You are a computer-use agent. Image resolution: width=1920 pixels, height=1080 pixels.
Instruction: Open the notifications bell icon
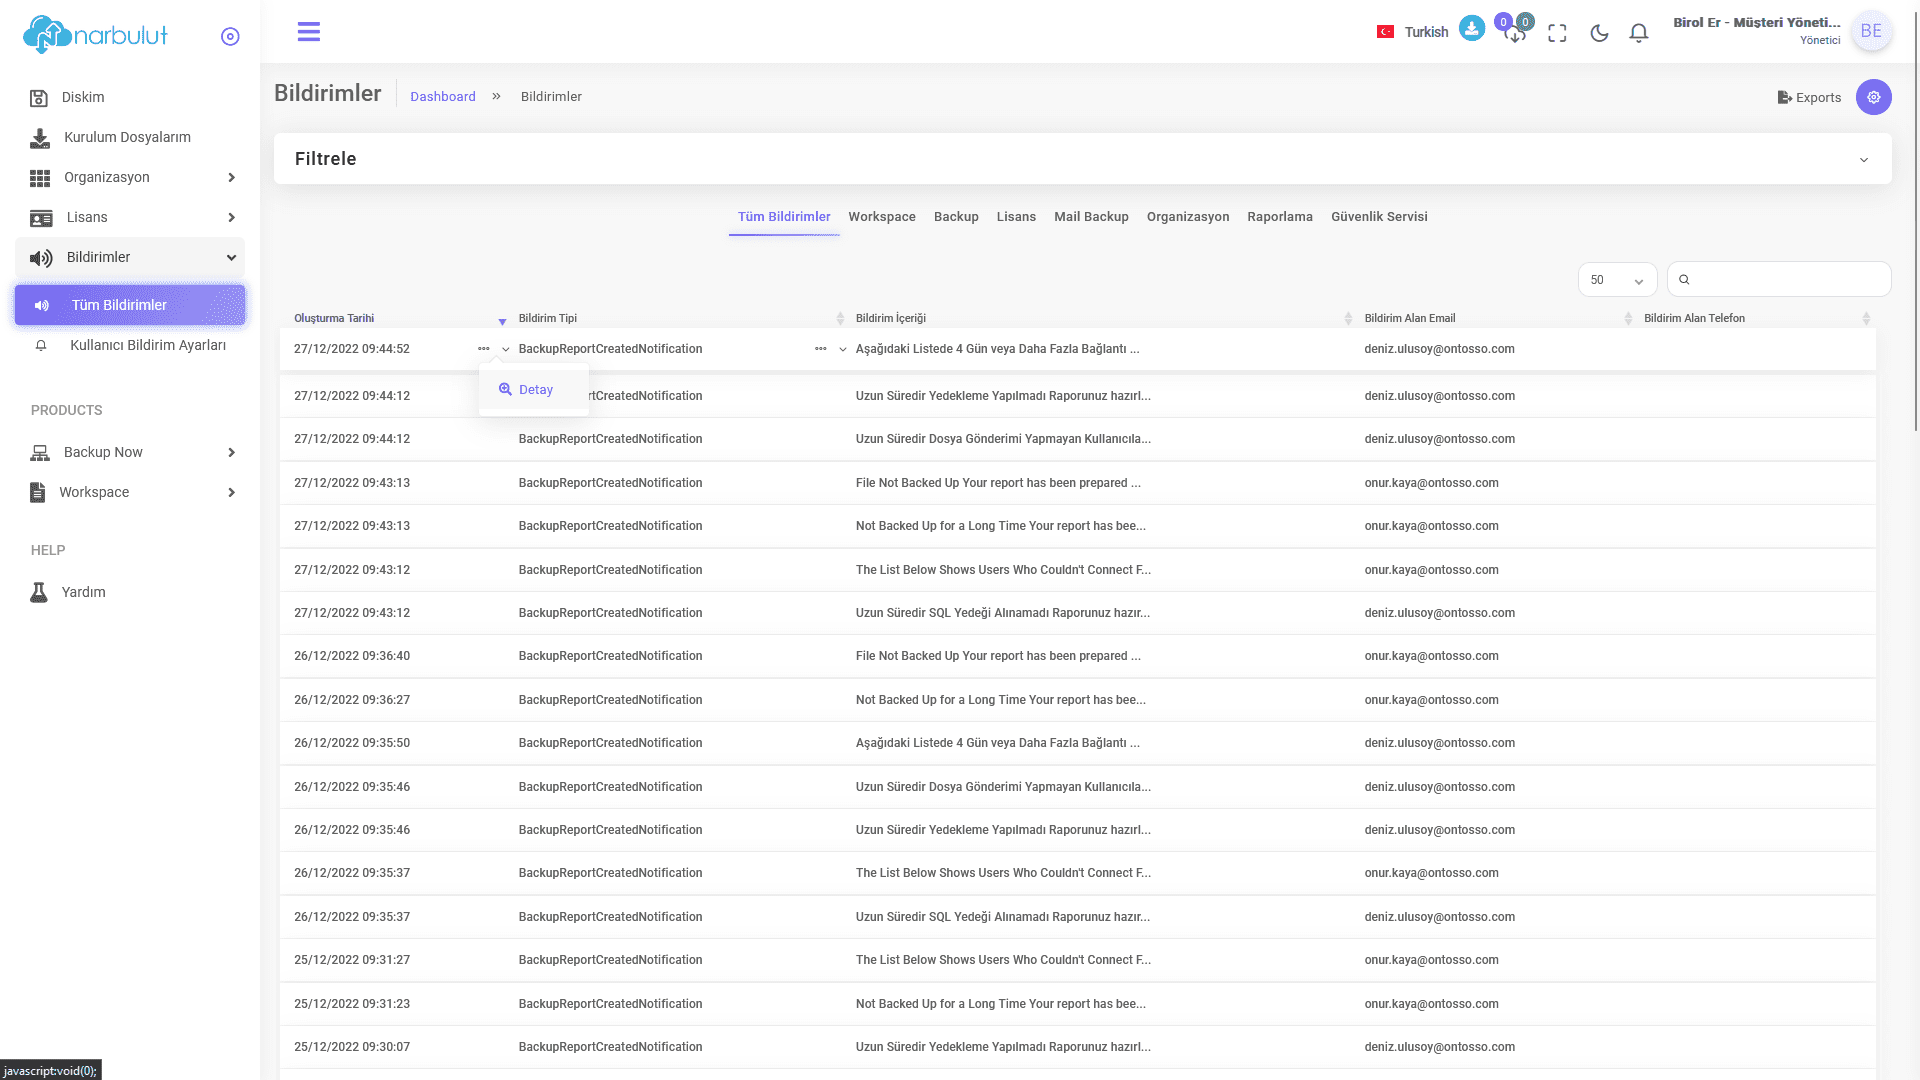[x=1638, y=33]
